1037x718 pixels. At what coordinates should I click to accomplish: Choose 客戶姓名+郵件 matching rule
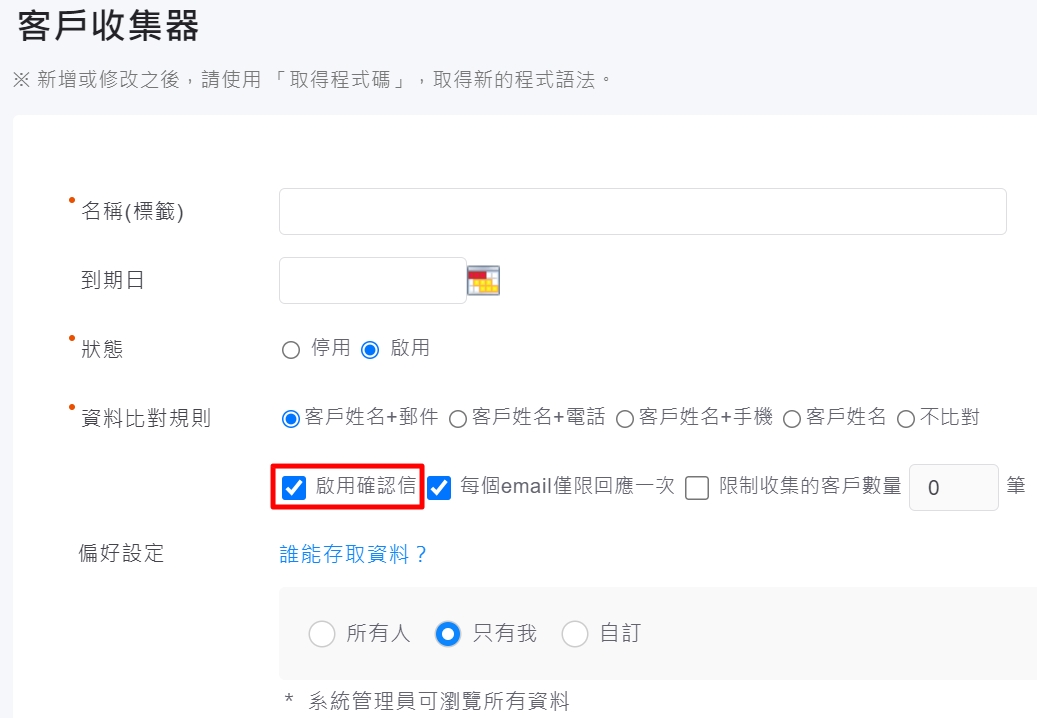[291, 419]
